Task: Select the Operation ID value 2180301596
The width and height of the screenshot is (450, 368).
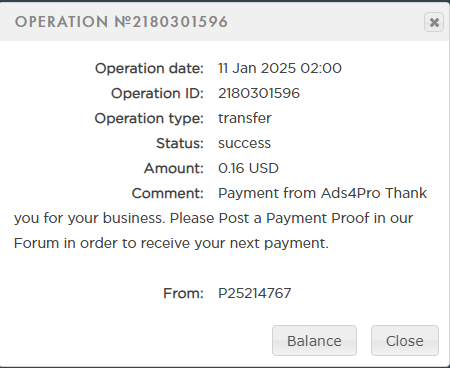Action: point(259,93)
